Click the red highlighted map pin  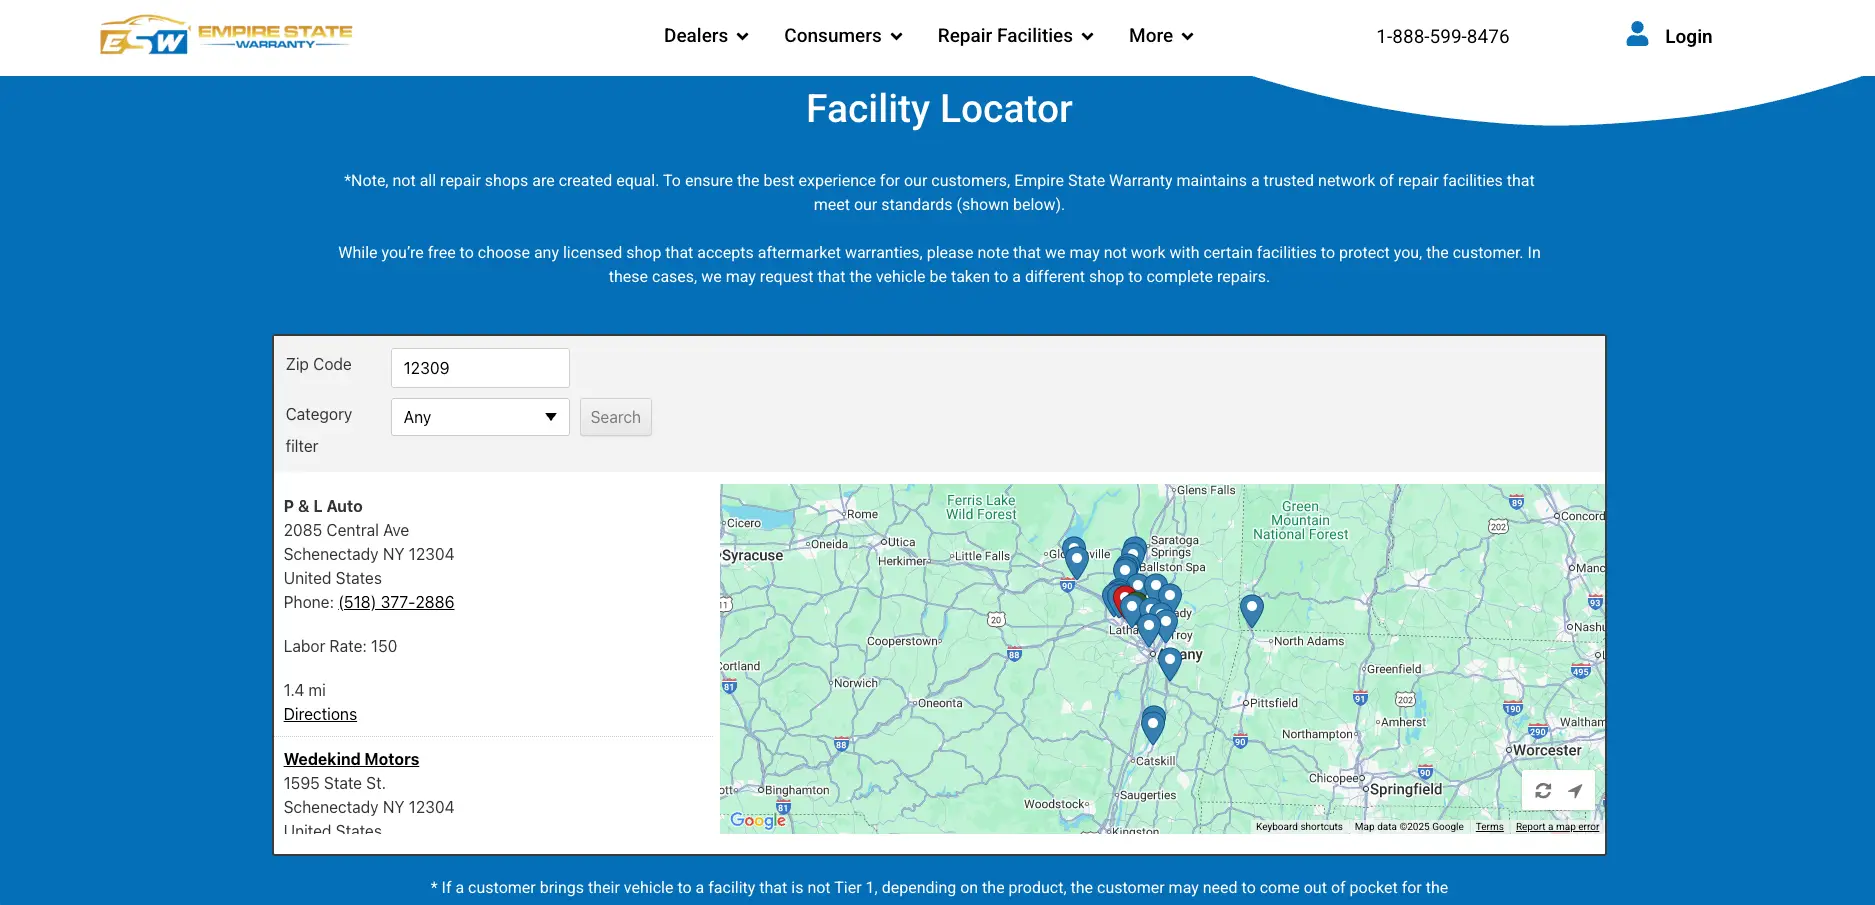tap(1123, 597)
